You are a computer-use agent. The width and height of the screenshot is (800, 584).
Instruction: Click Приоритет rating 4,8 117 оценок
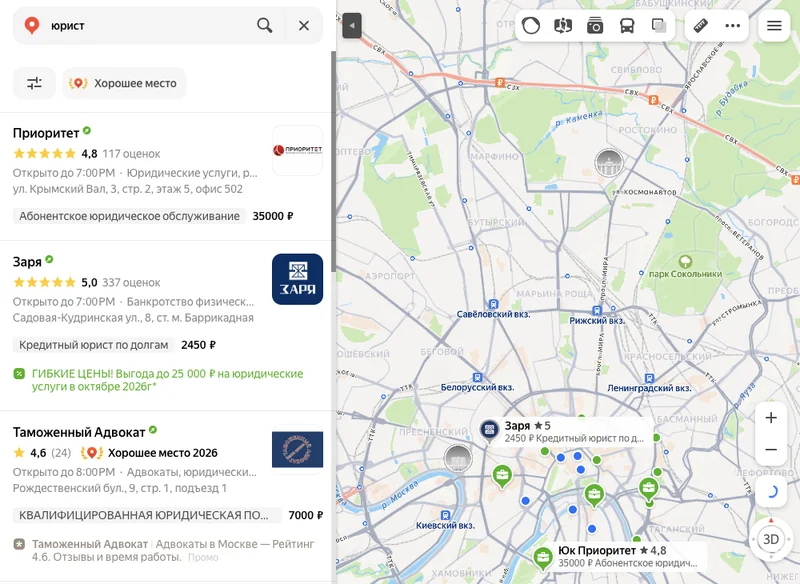87,154
